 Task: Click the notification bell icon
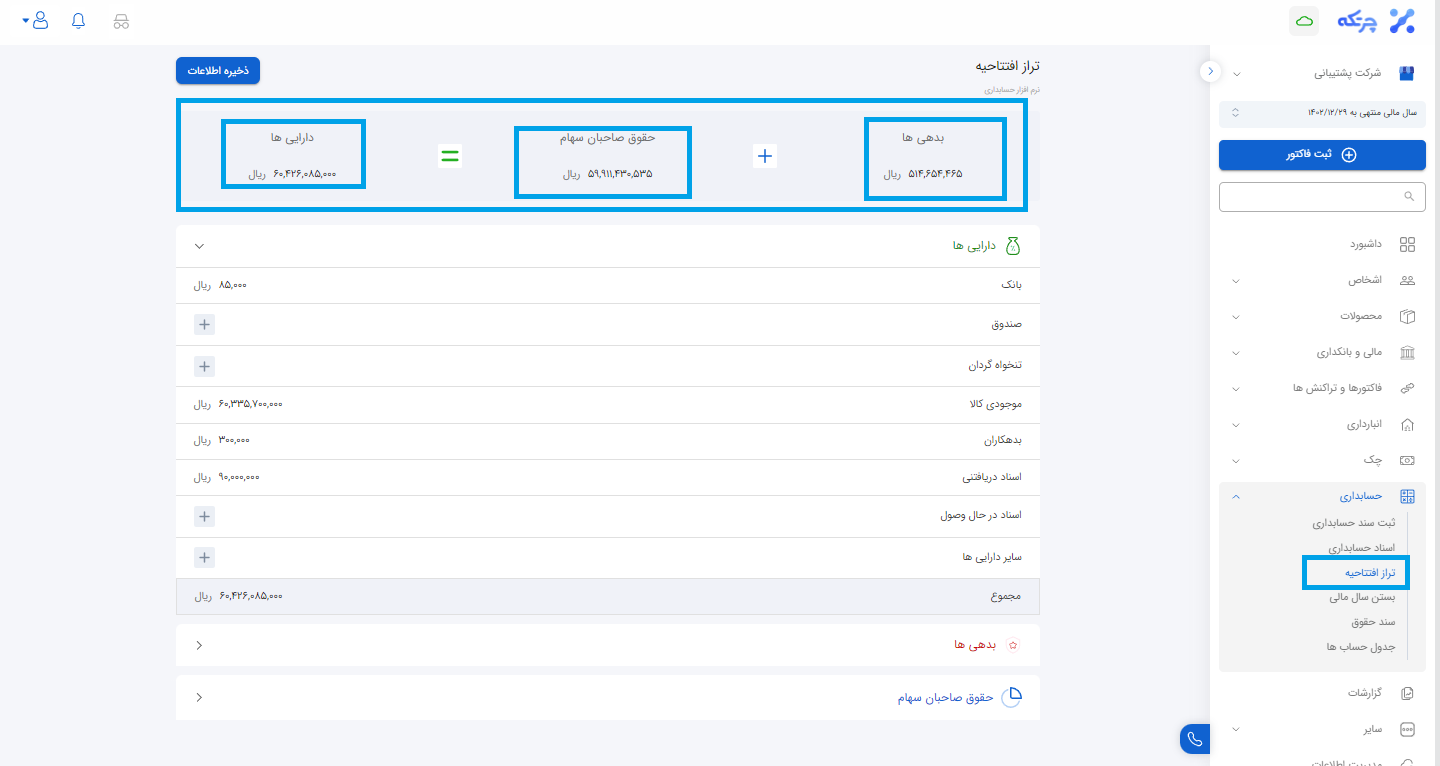pyautogui.click(x=79, y=21)
